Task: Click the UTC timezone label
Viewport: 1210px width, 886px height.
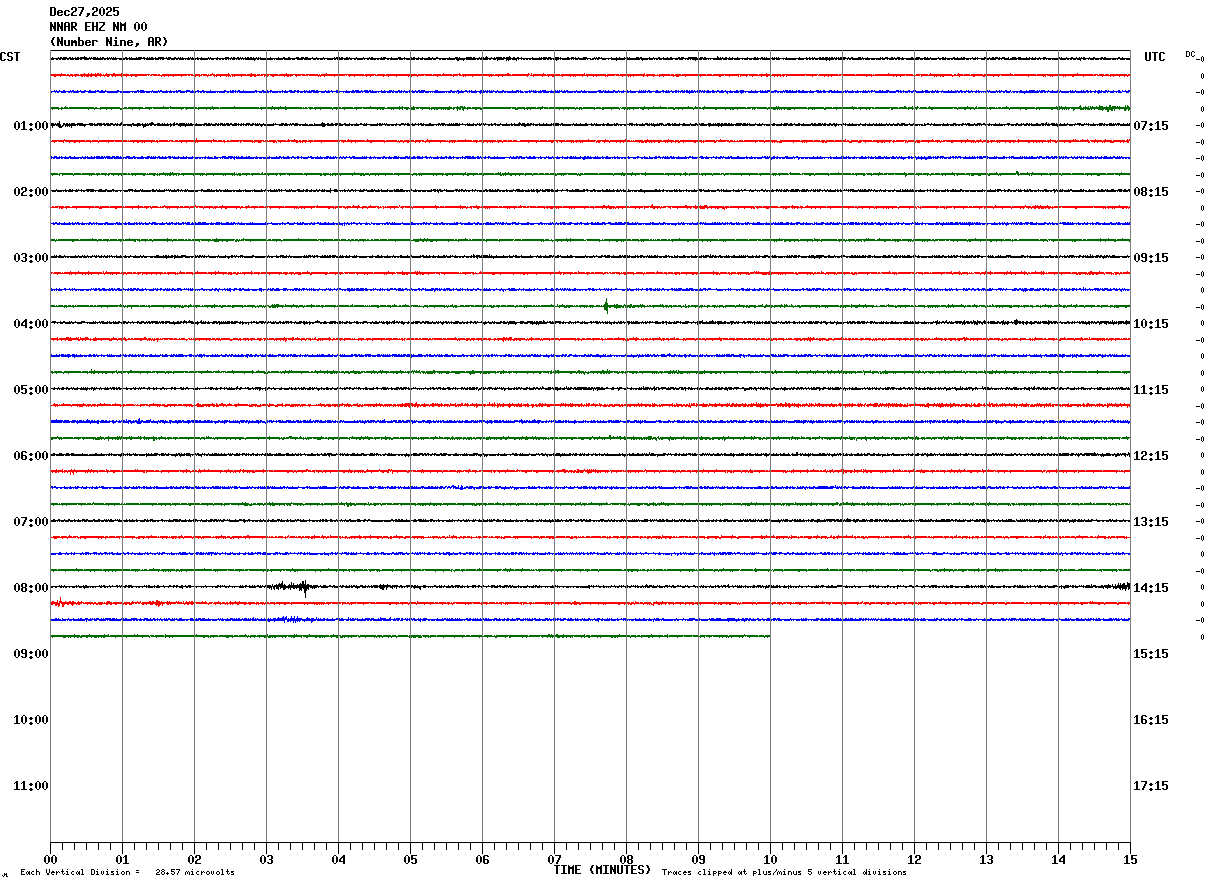Action: point(1155,57)
